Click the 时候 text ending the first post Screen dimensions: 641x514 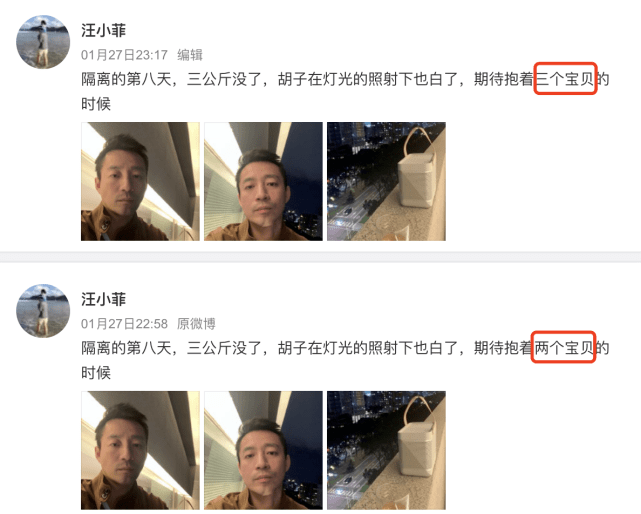96,104
